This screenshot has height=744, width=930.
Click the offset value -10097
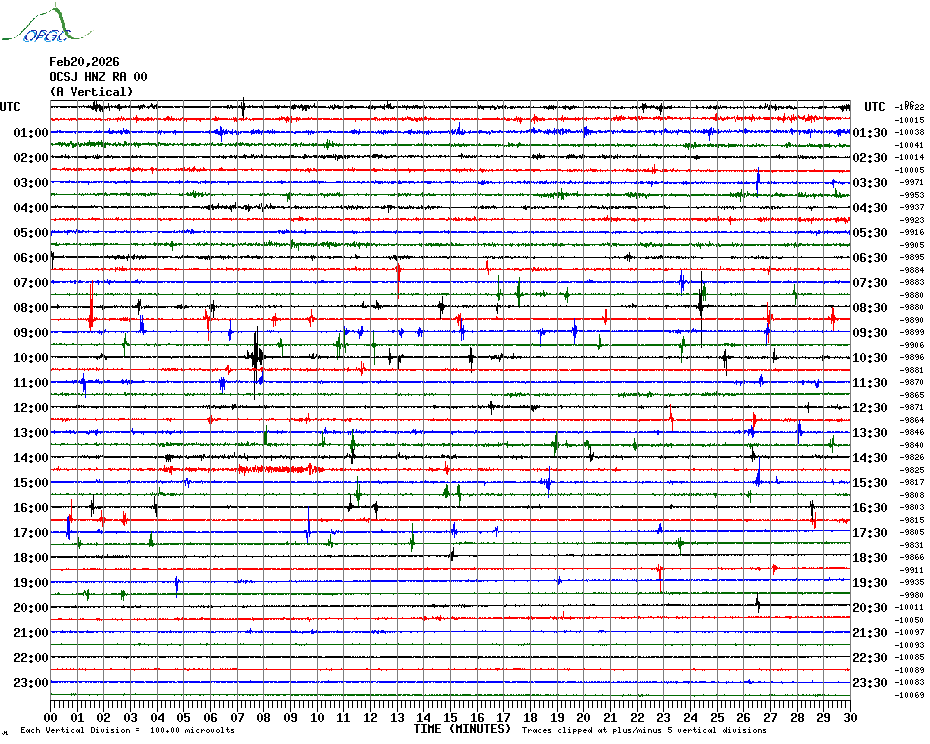910,632
